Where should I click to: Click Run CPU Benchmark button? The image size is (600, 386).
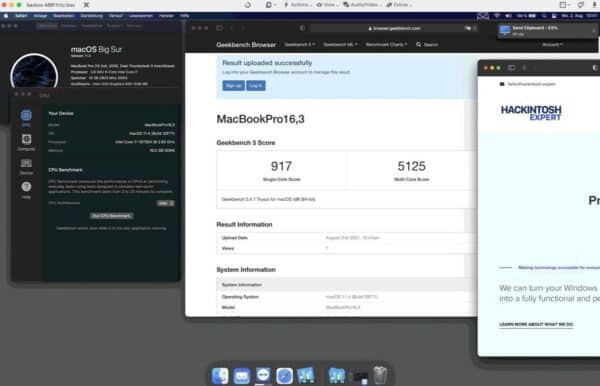click(x=111, y=216)
